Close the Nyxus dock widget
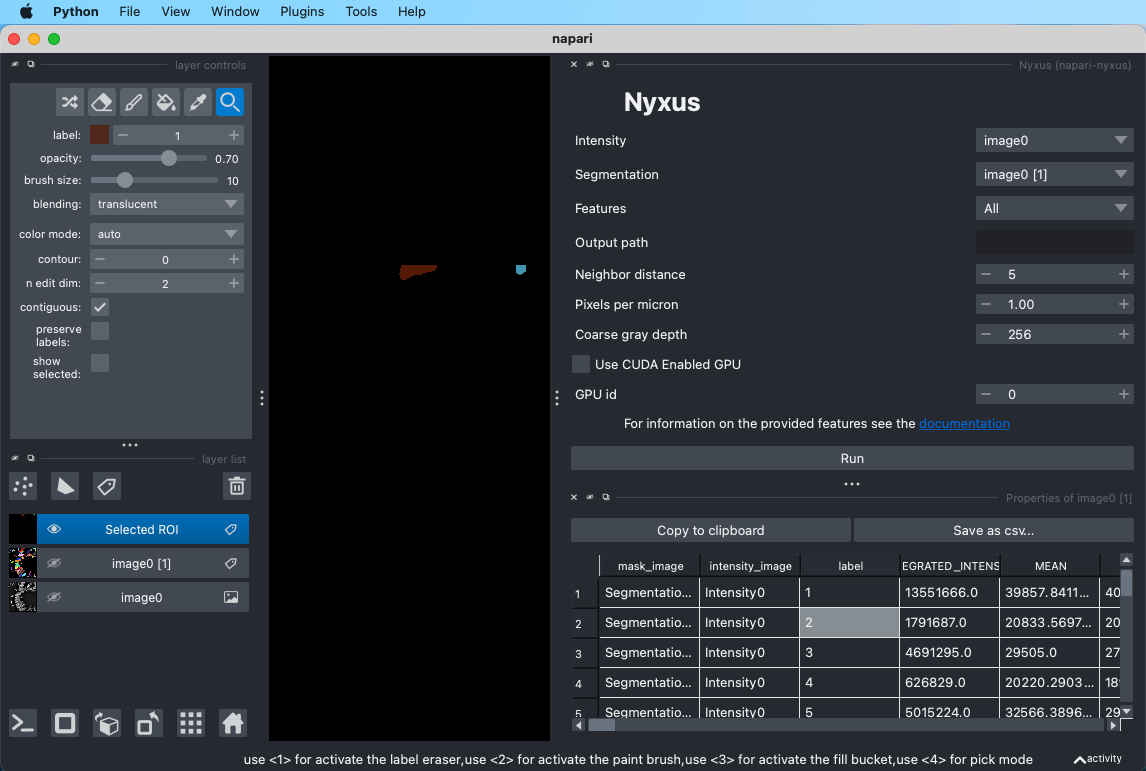The width and height of the screenshot is (1146, 771). (x=574, y=64)
